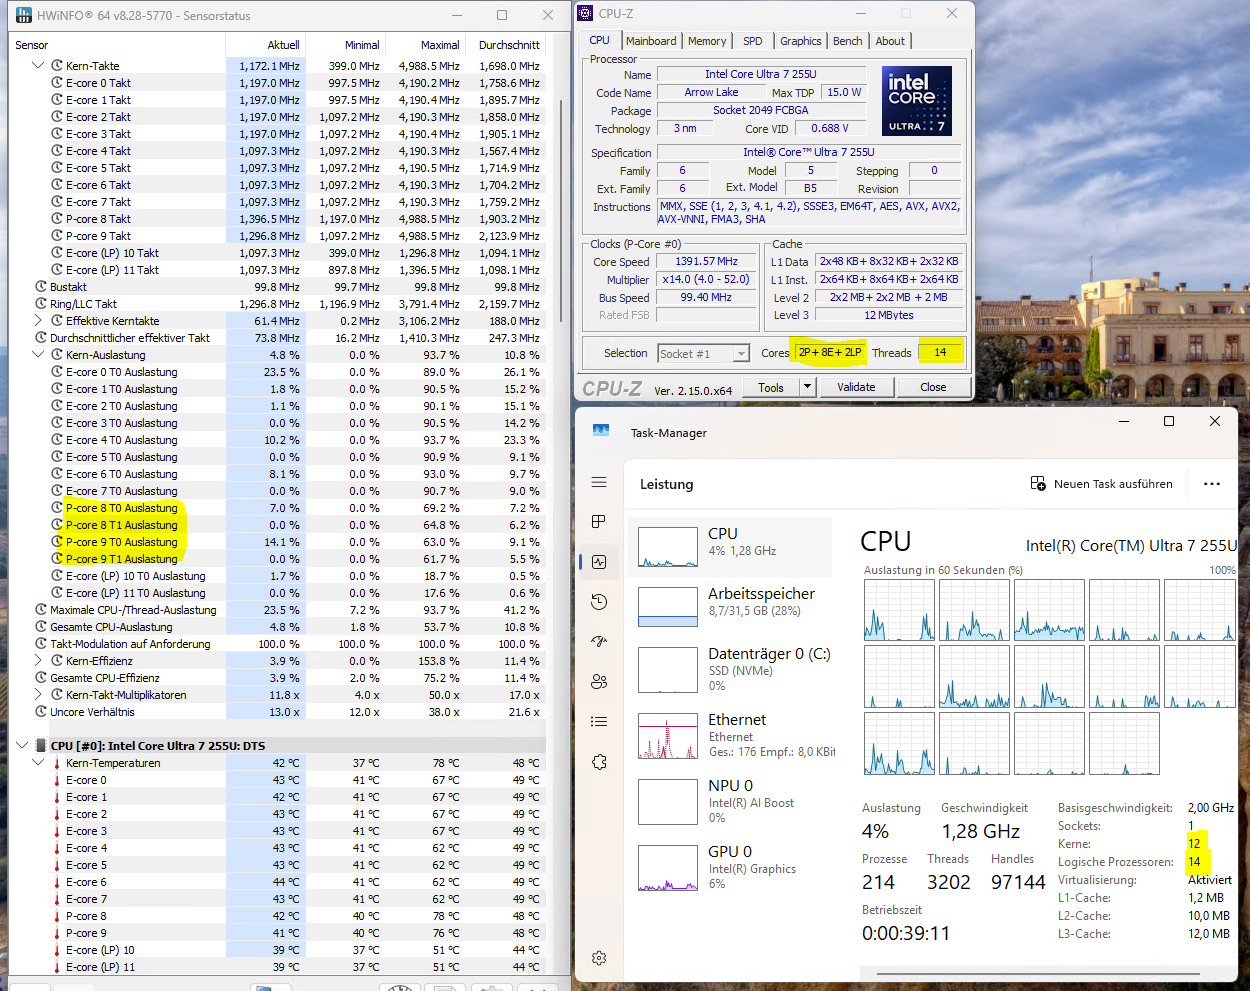Select CPU performance graph entry
The image size is (1250, 991).
[729, 547]
